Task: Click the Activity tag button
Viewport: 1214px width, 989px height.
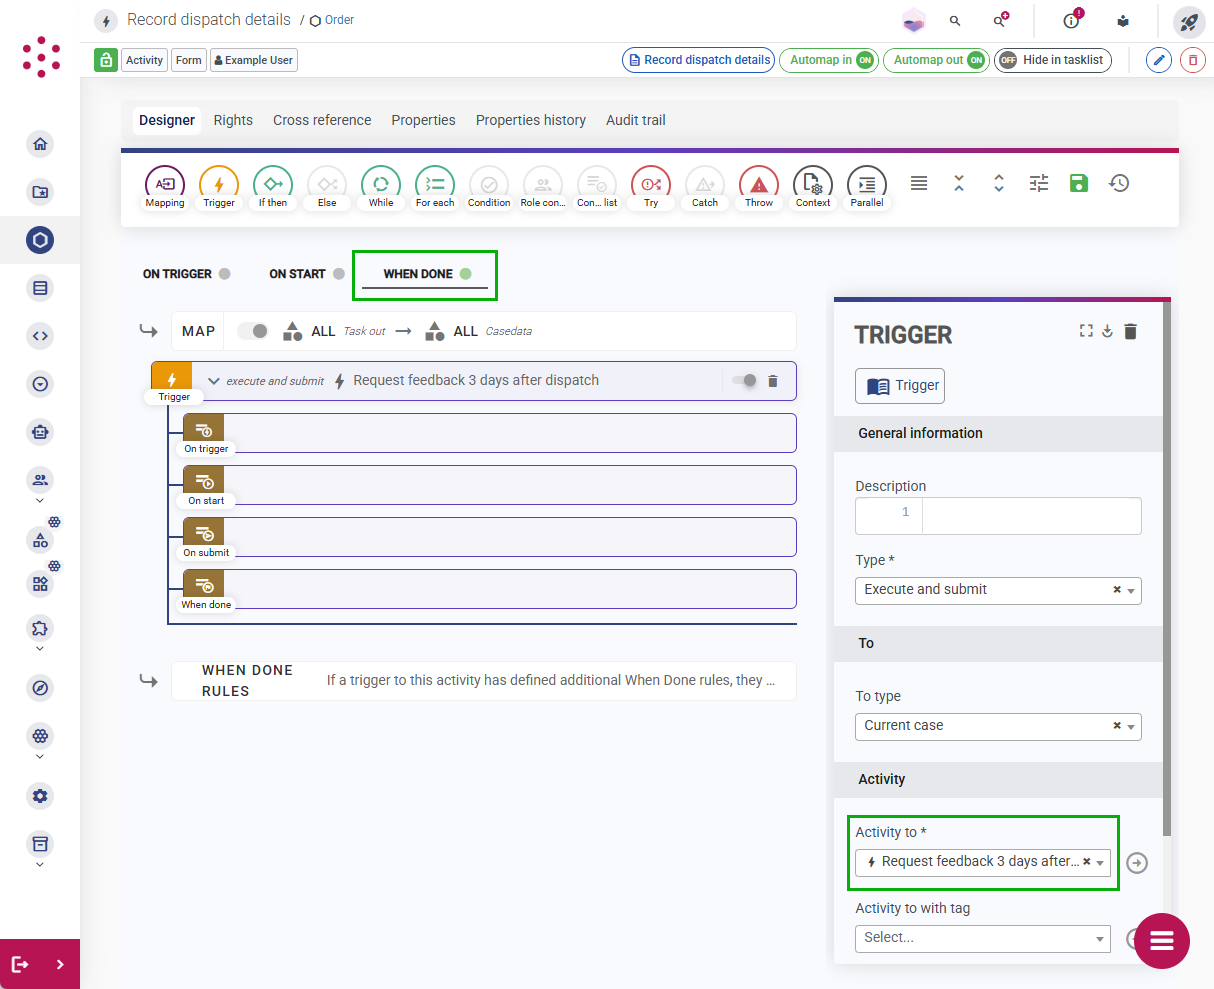Action: click(144, 60)
